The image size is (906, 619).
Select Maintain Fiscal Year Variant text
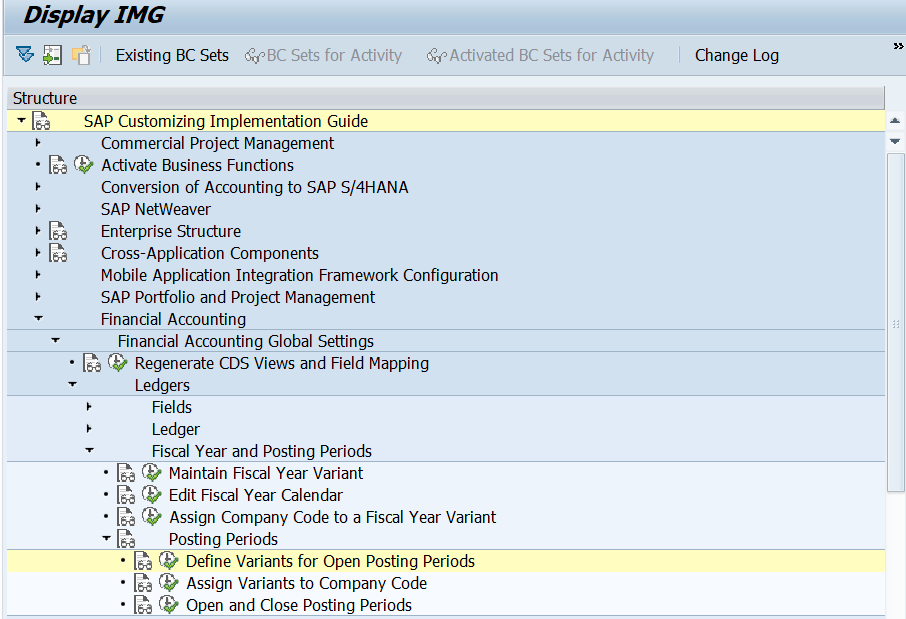point(266,473)
